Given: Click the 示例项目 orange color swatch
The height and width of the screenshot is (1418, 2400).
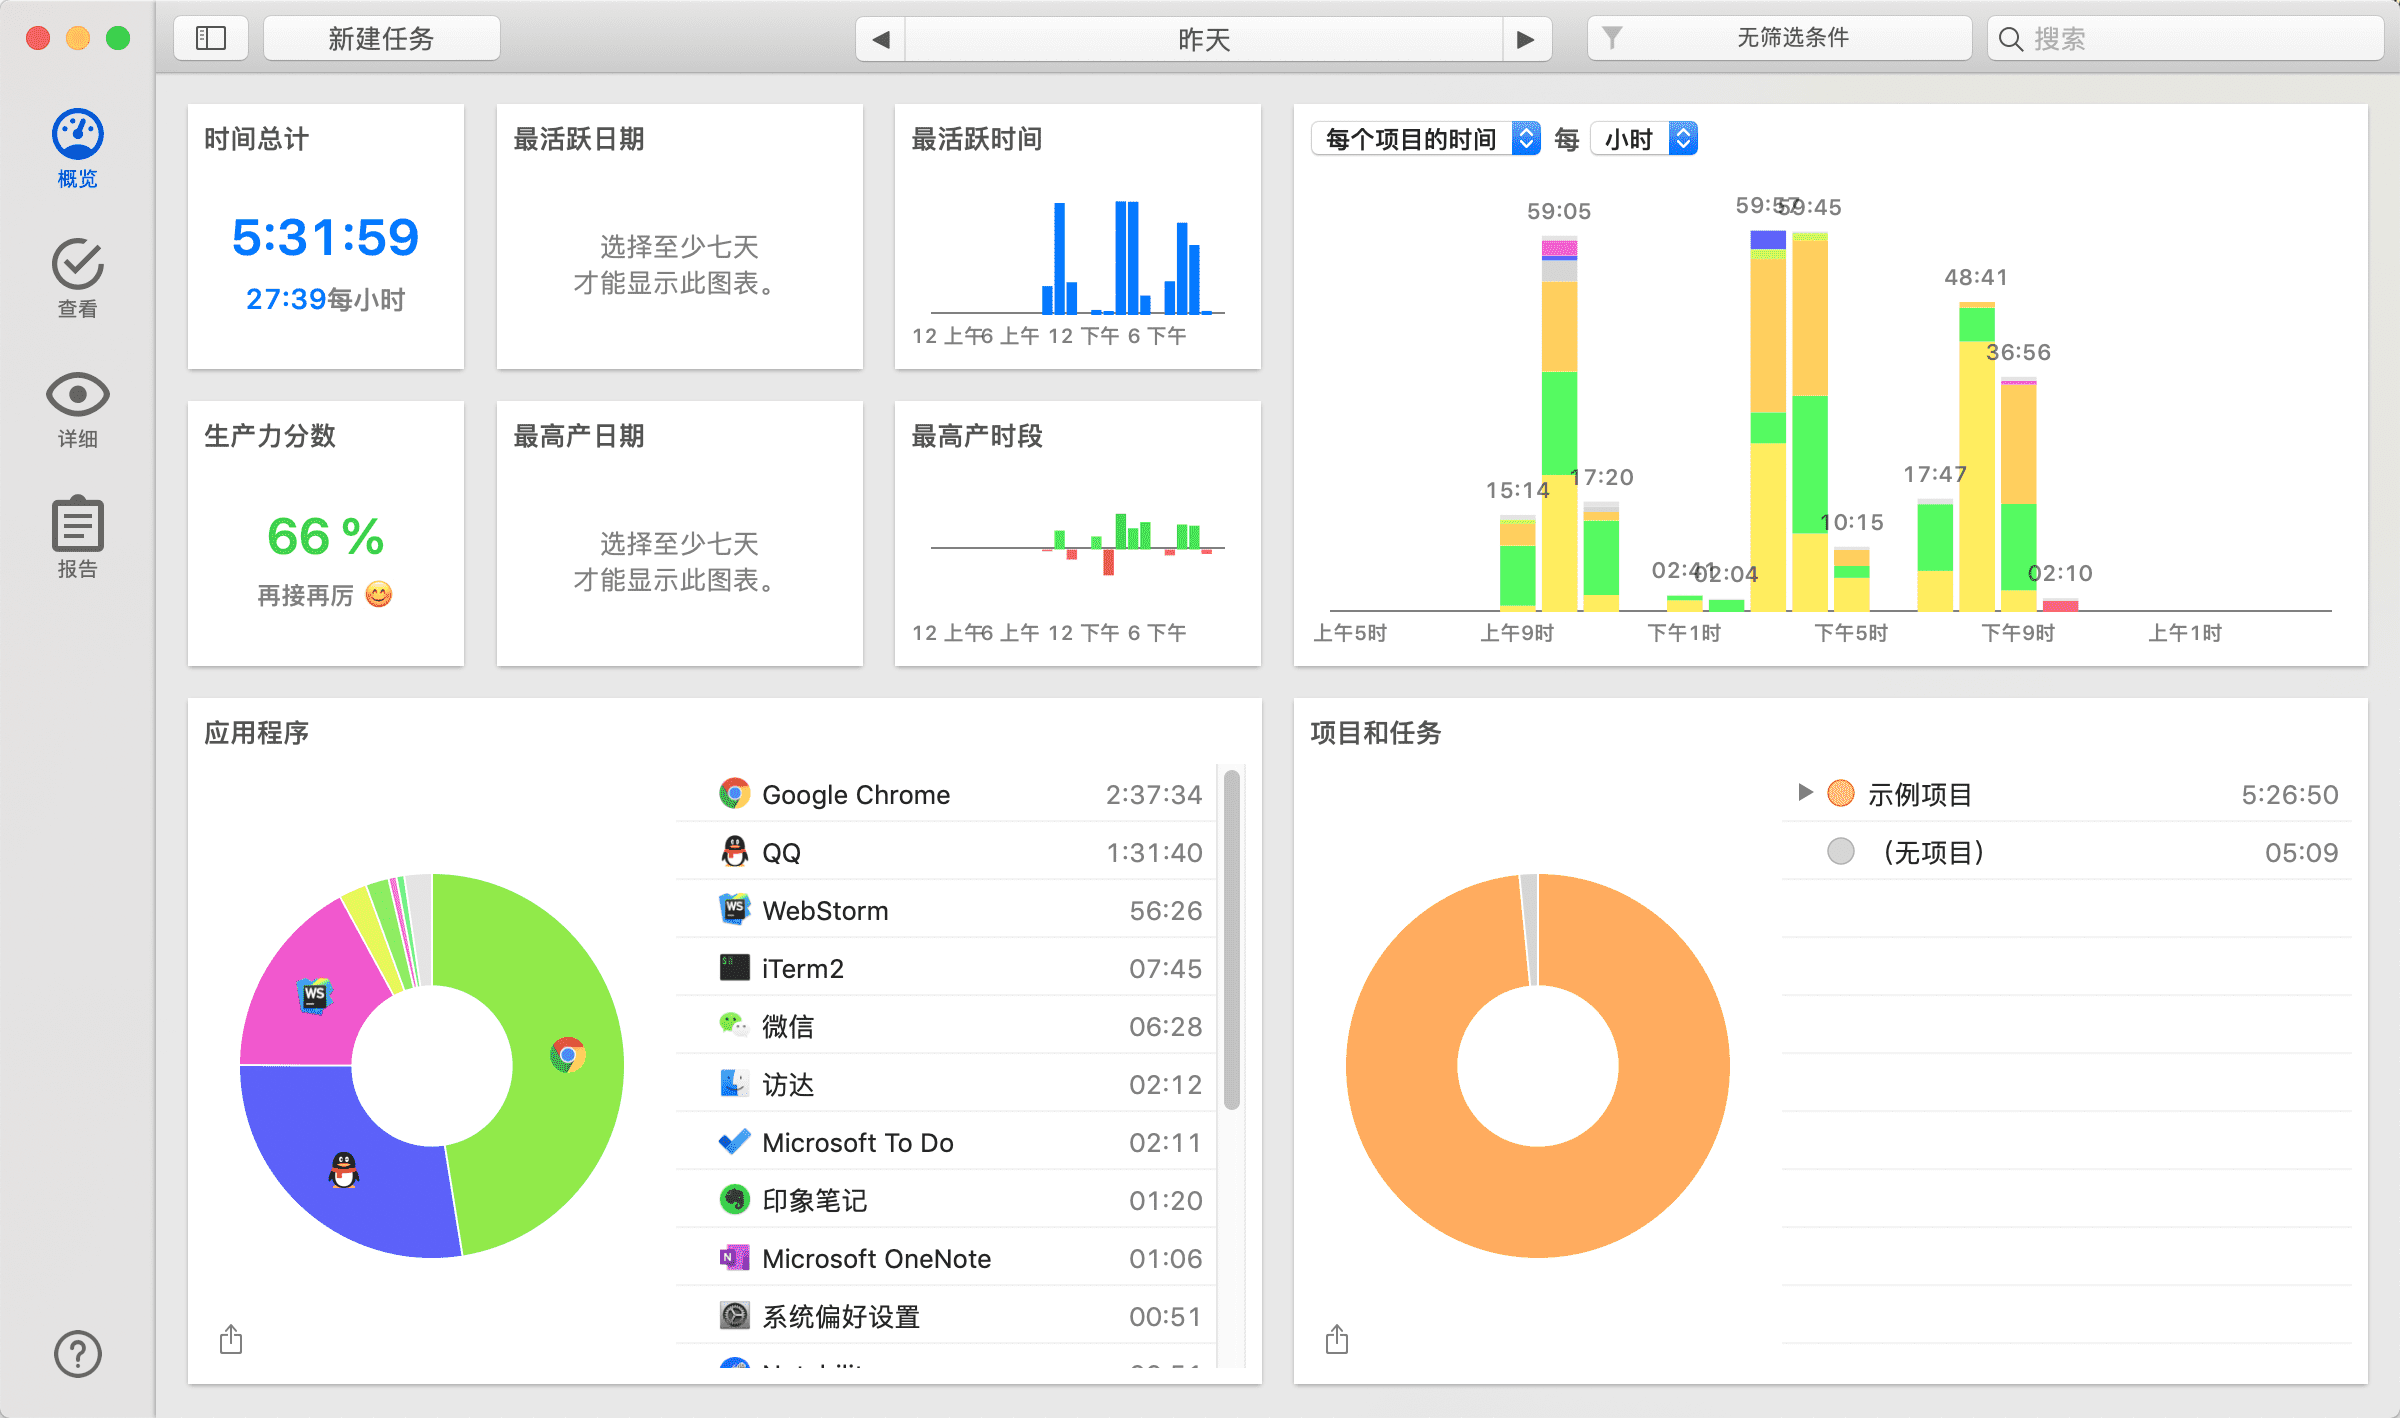Looking at the screenshot, I should click(1841, 794).
